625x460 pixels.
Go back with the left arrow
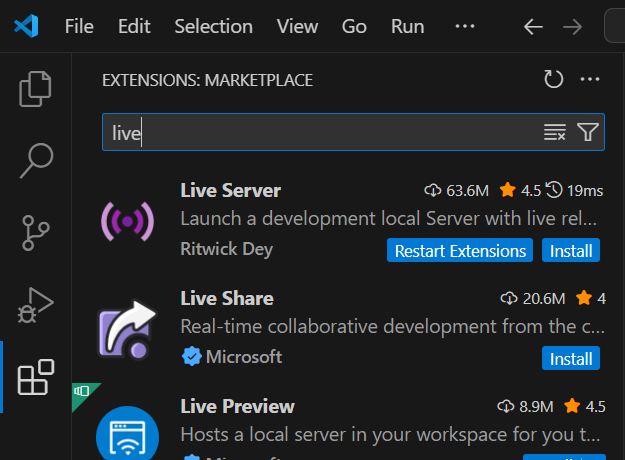[x=533, y=27]
